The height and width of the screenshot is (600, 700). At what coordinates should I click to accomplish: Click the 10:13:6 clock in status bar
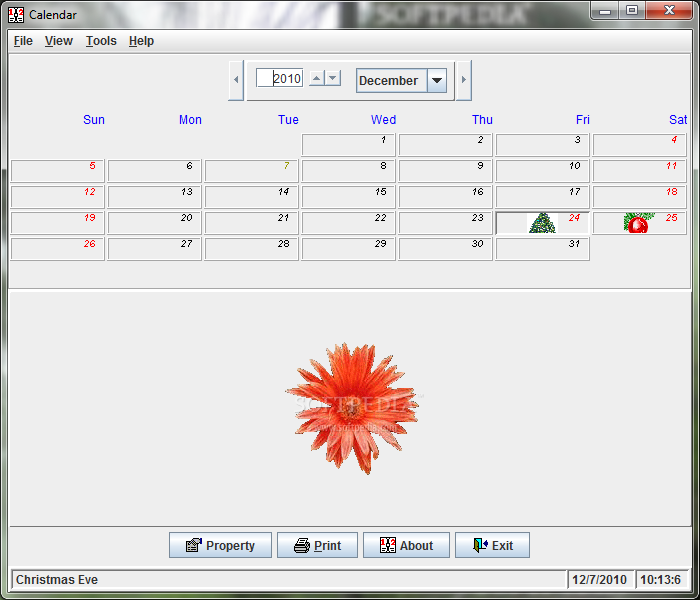pyautogui.click(x=661, y=579)
